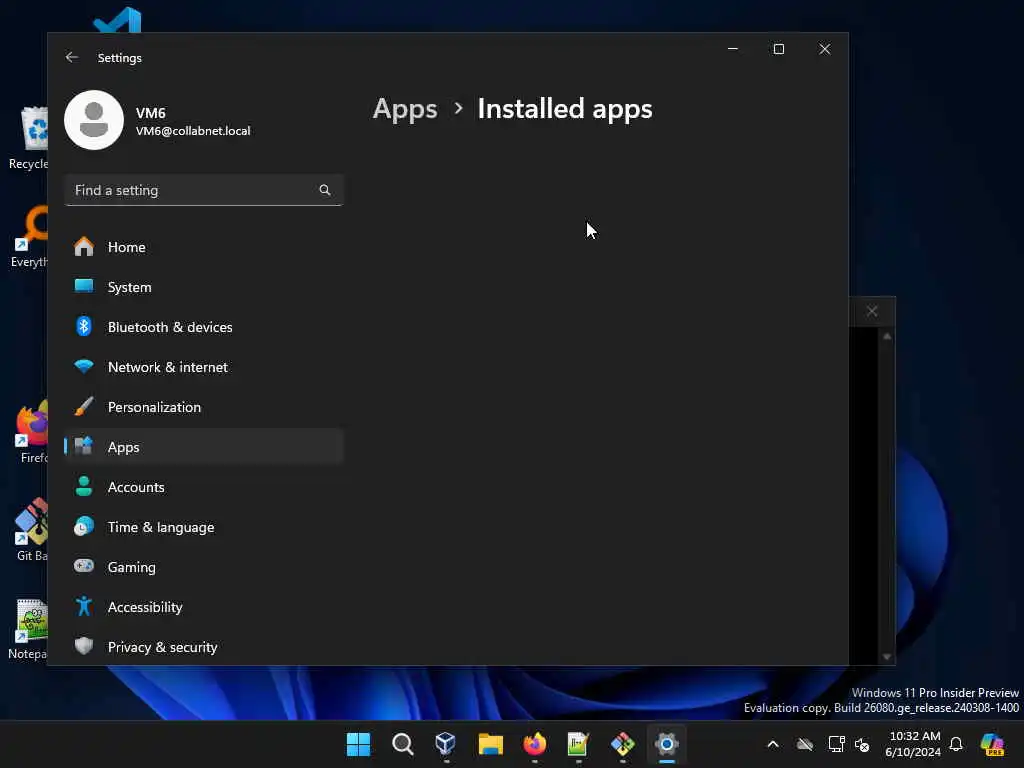This screenshot has width=1024, height=768.
Task: Maximize the Settings window
Action: (778, 49)
